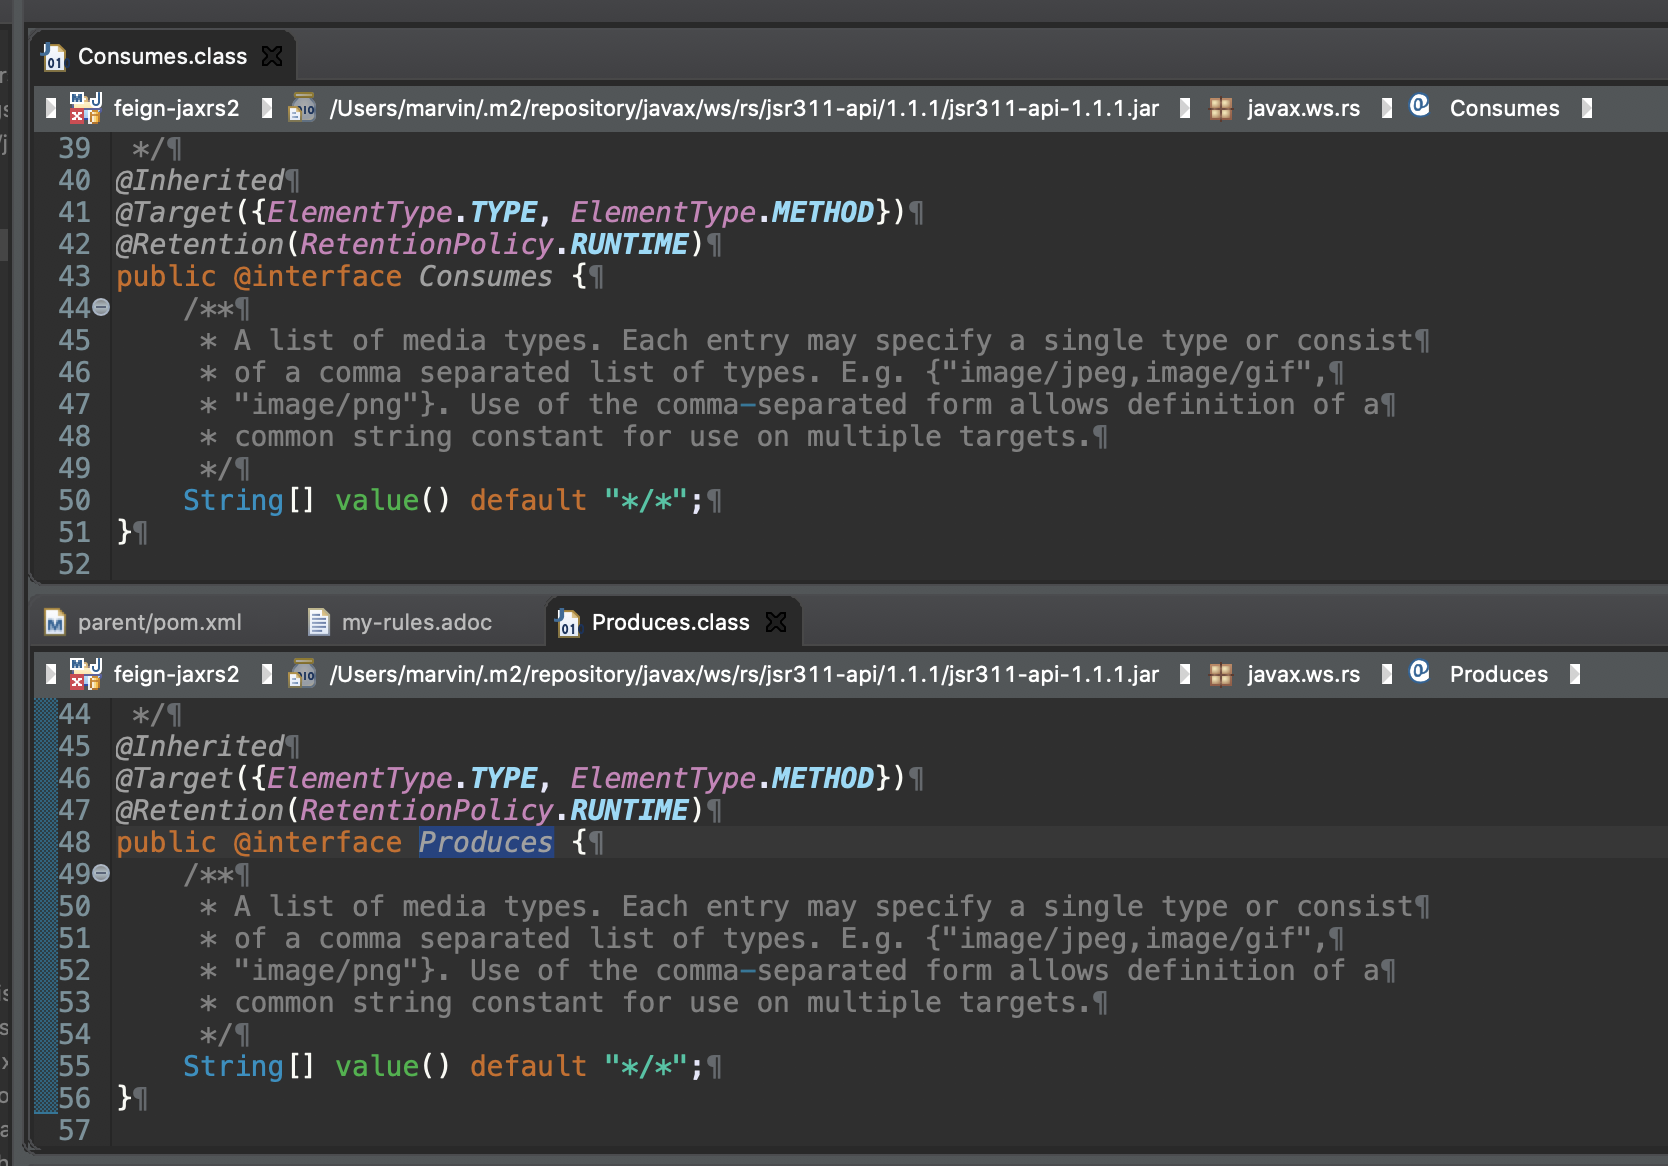The image size is (1668, 1166).
Task: Collapse the Javadoc comment at line 49 in Produces
Action: 101,874
